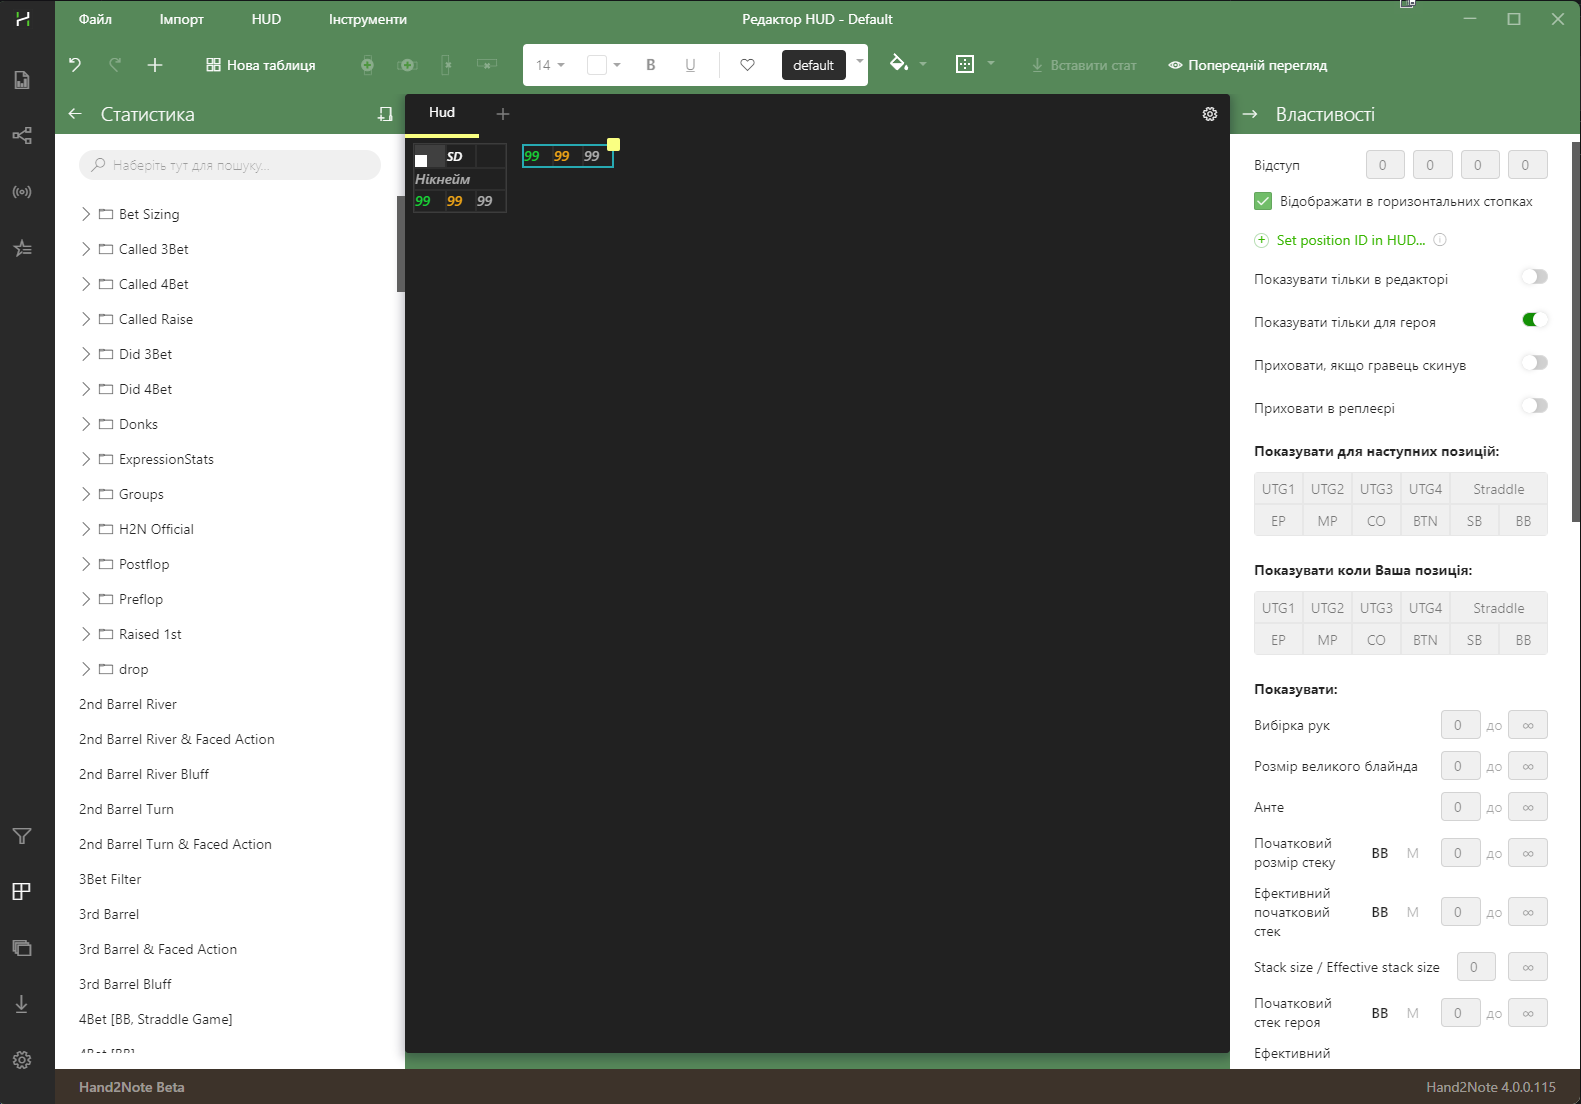Expand the H2N Official folder
Viewport: 1581px width, 1104px height.
coord(86,529)
